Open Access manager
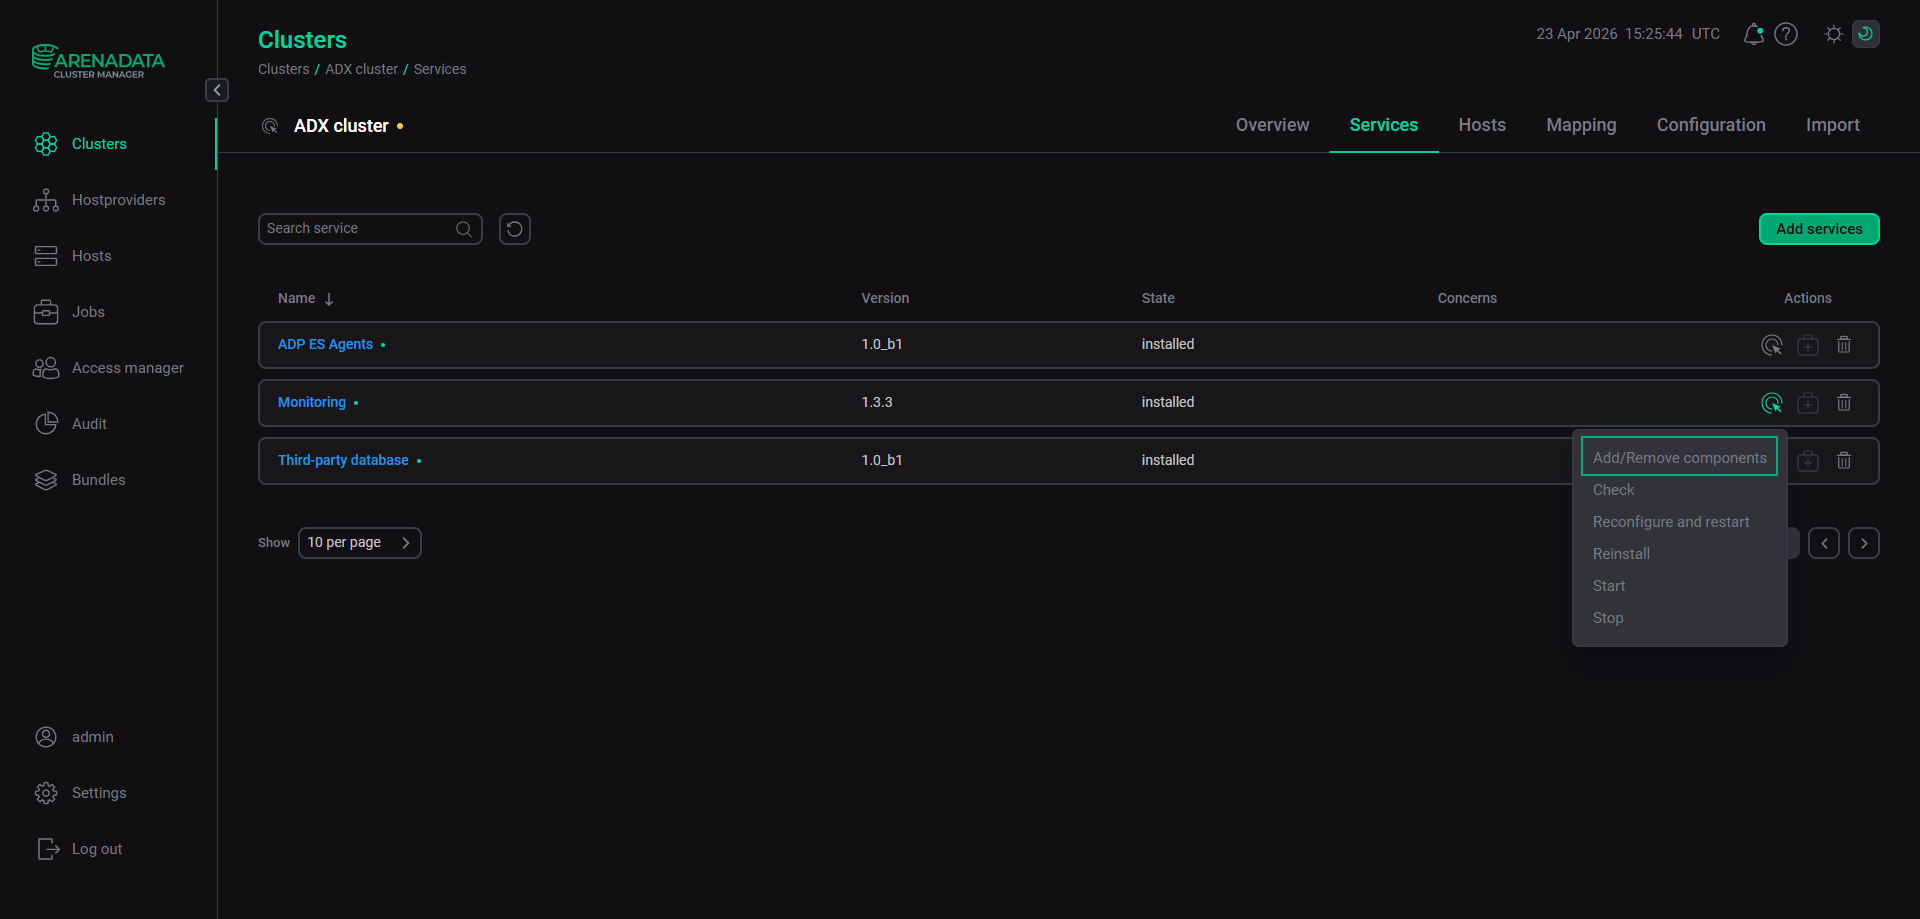The height and width of the screenshot is (919, 1920). [x=108, y=368]
